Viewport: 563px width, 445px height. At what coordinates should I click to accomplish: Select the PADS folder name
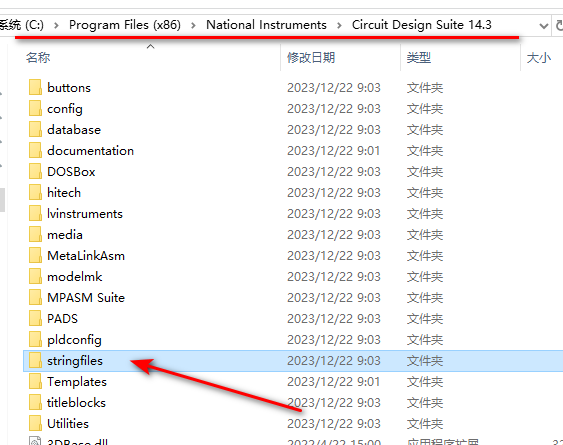[x=62, y=319]
